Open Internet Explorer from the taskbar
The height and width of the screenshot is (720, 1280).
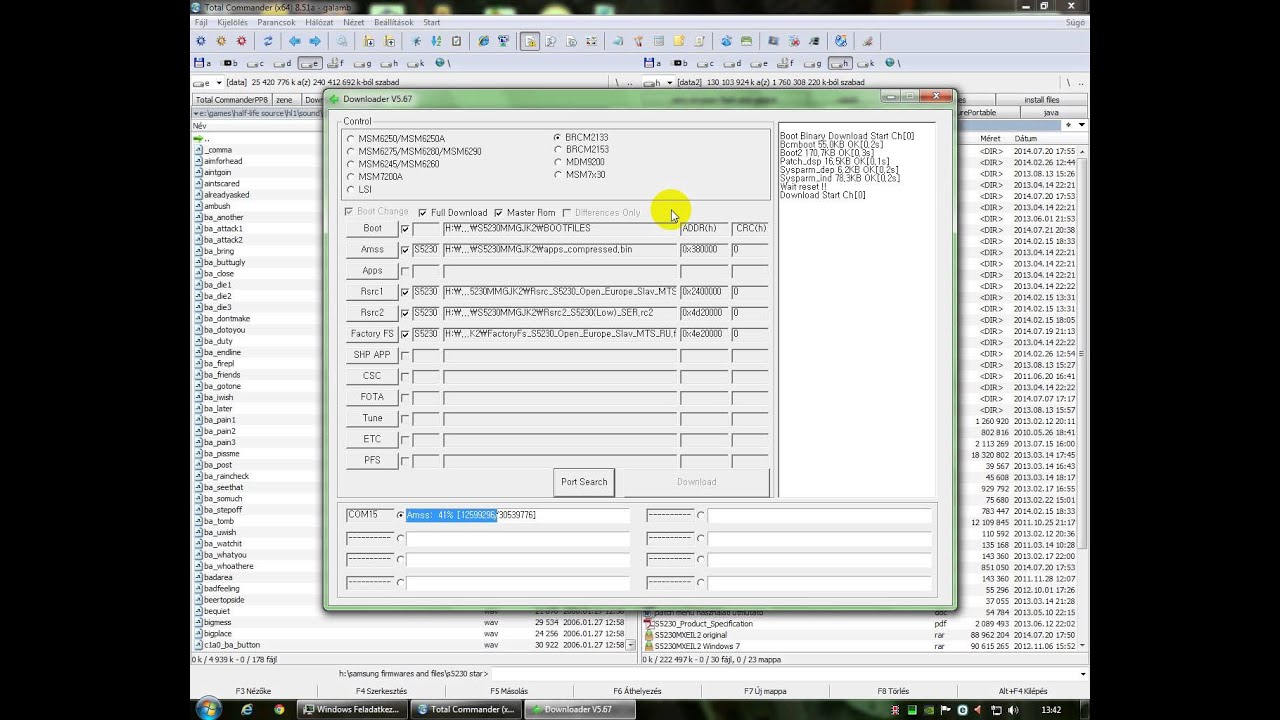click(x=247, y=709)
